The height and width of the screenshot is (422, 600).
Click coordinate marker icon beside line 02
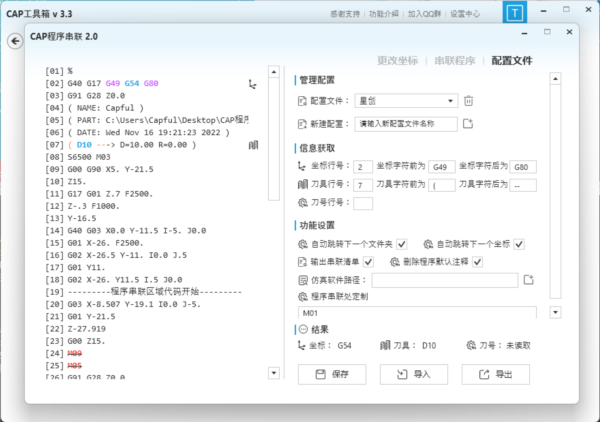253,84
